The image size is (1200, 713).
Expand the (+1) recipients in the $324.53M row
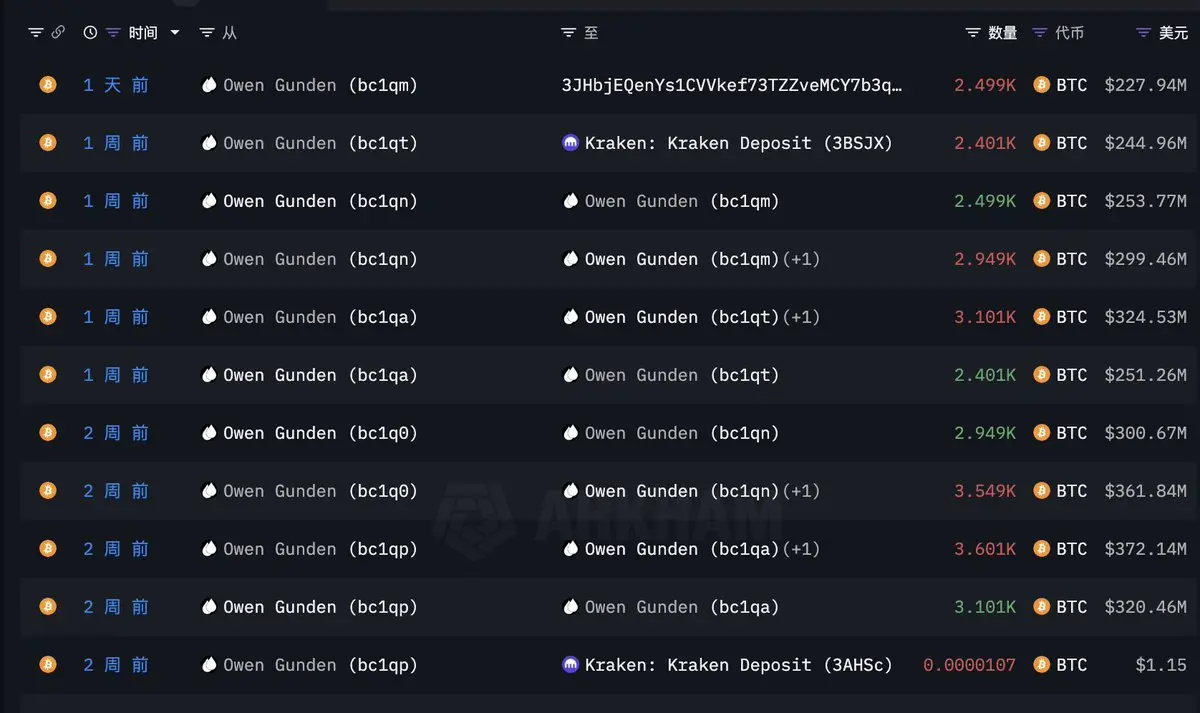(800, 317)
